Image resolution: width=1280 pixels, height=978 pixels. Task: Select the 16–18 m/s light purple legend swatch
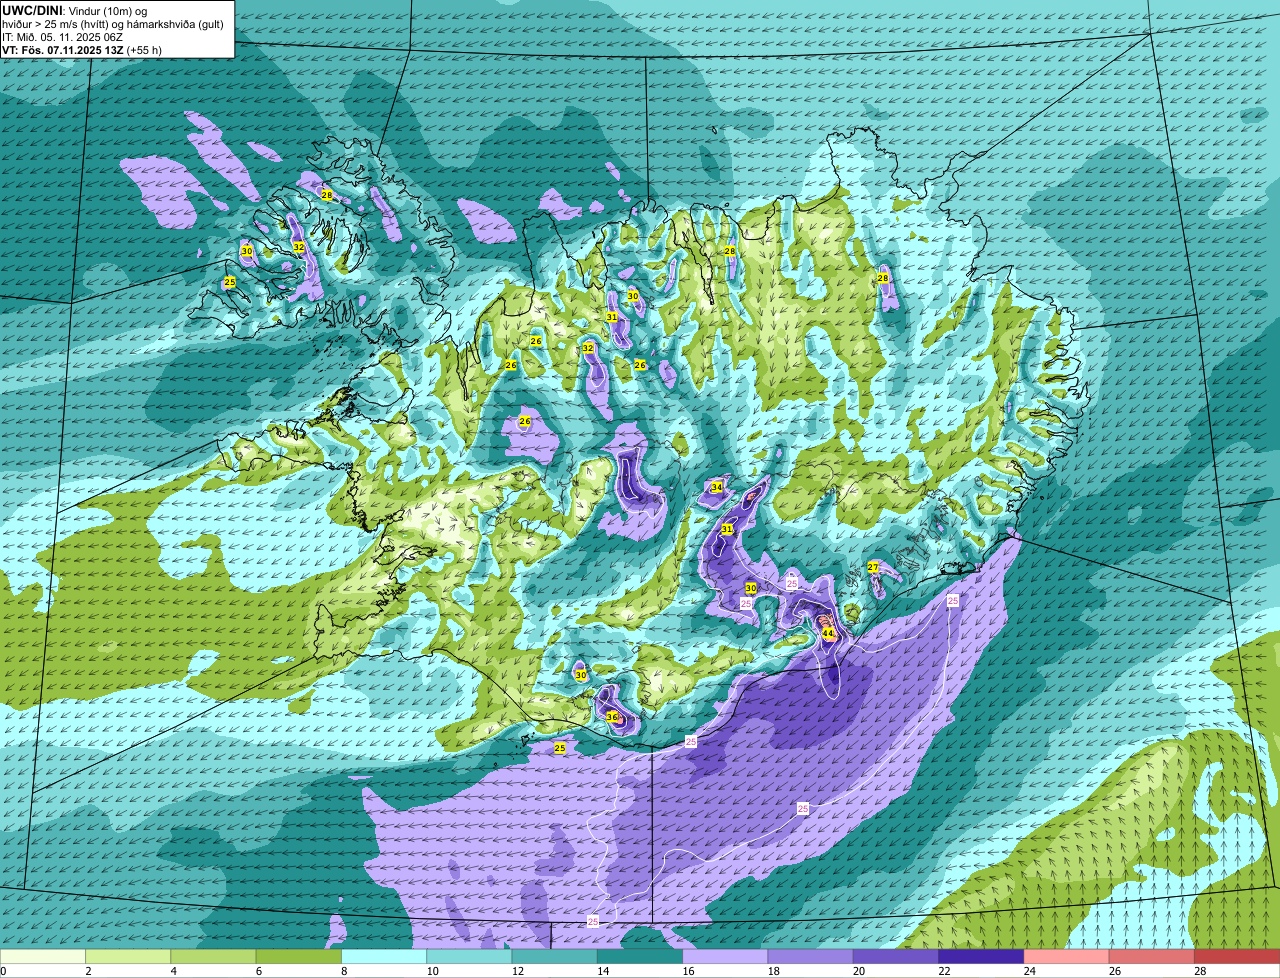tap(725, 956)
